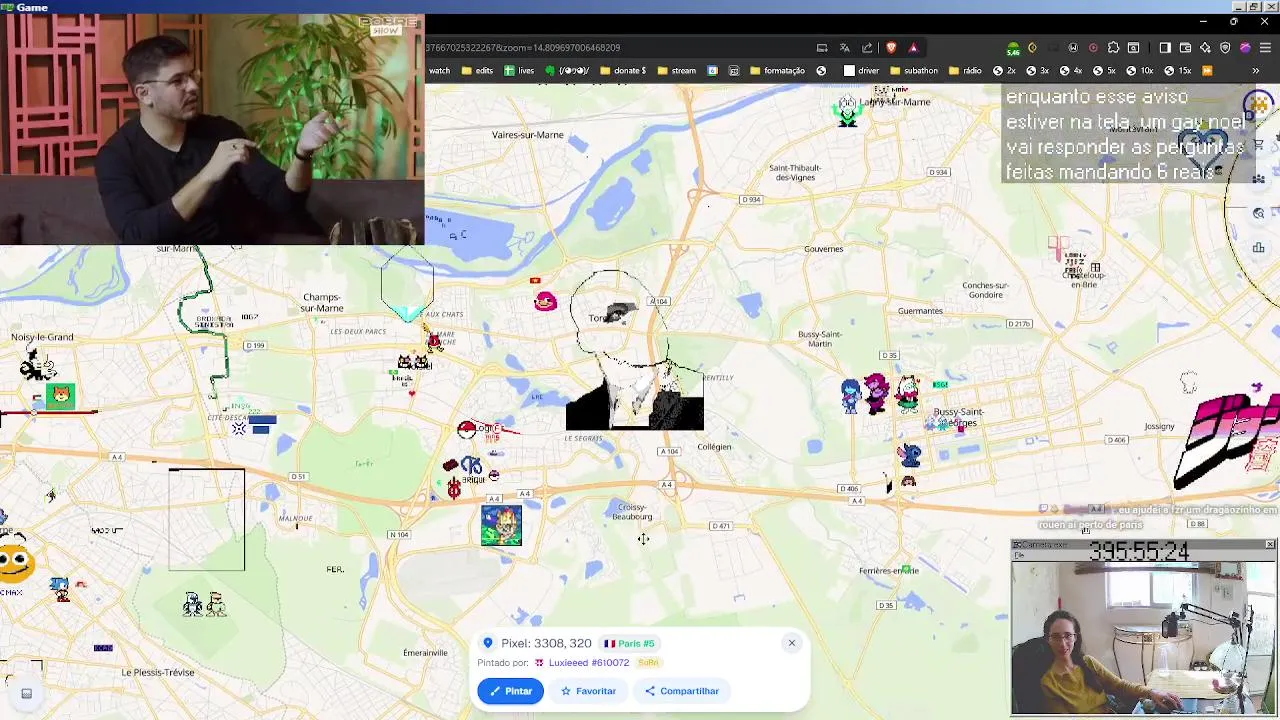Click the Brave VPN shield icon
Viewport: 1280px width, 720px height.
pos(1225,47)
